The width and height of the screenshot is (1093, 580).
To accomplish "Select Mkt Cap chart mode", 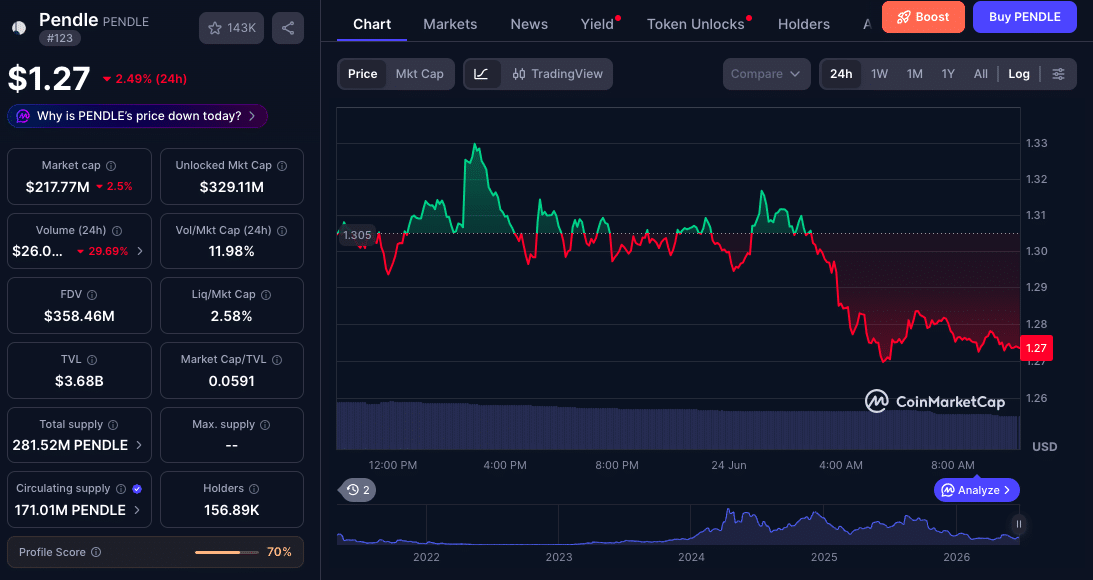I will click(420, 74).
